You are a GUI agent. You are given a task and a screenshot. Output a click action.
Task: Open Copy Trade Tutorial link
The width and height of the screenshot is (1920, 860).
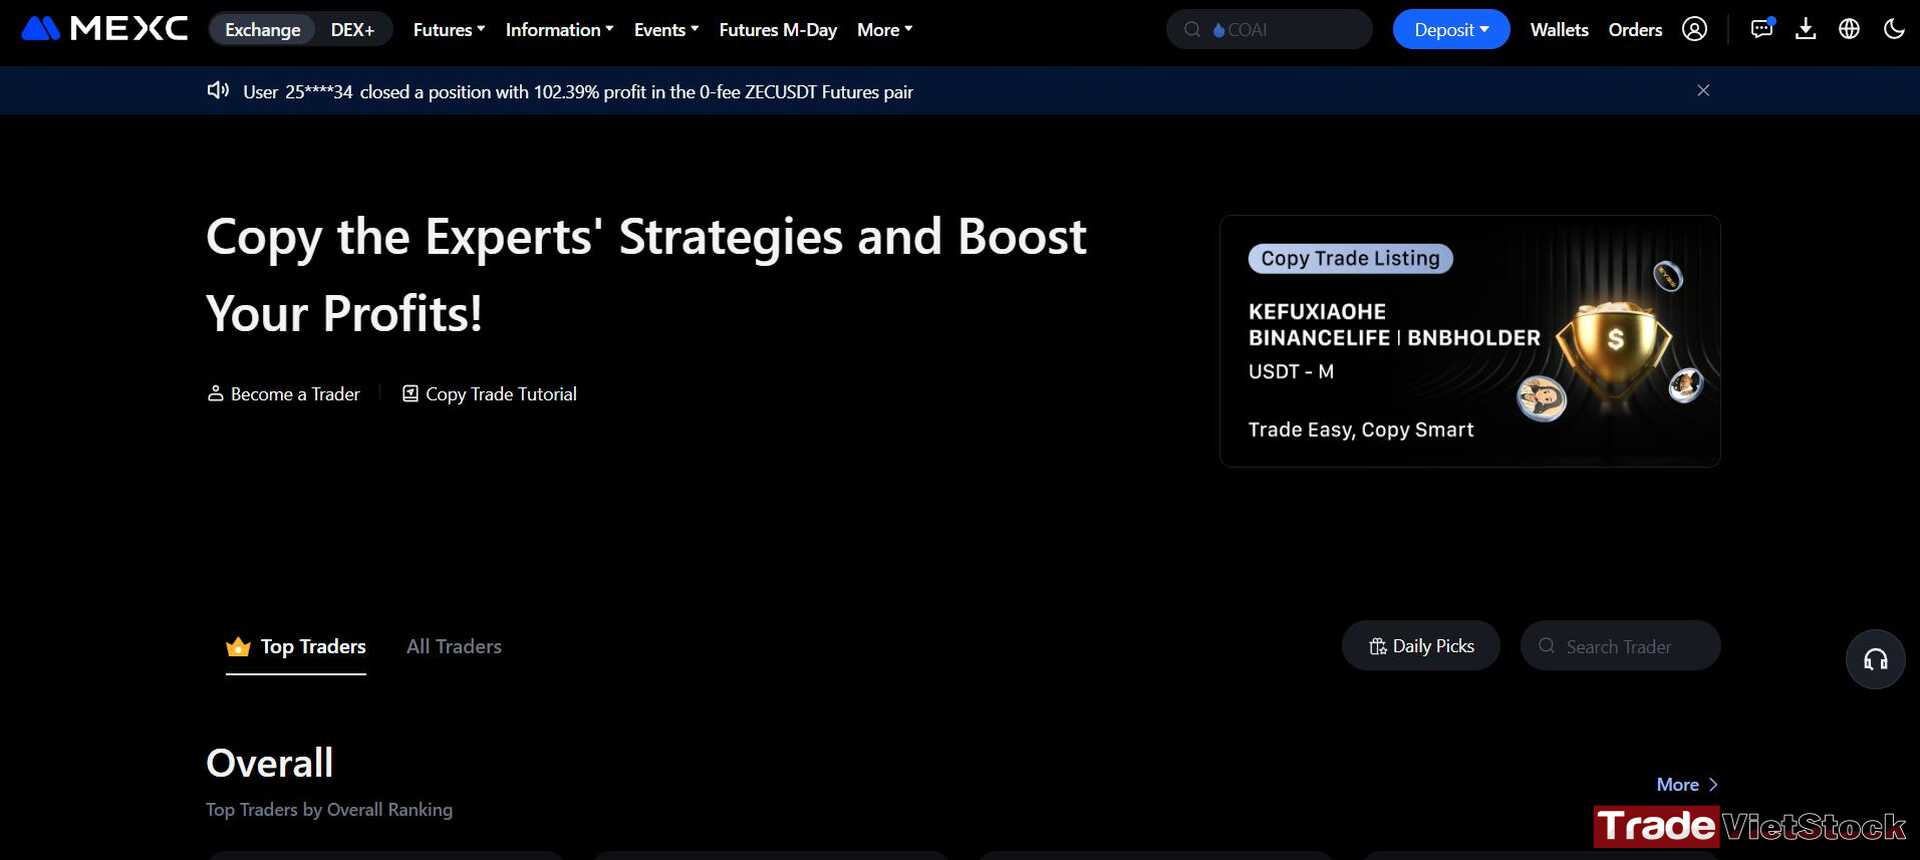(x=489, y=394)
